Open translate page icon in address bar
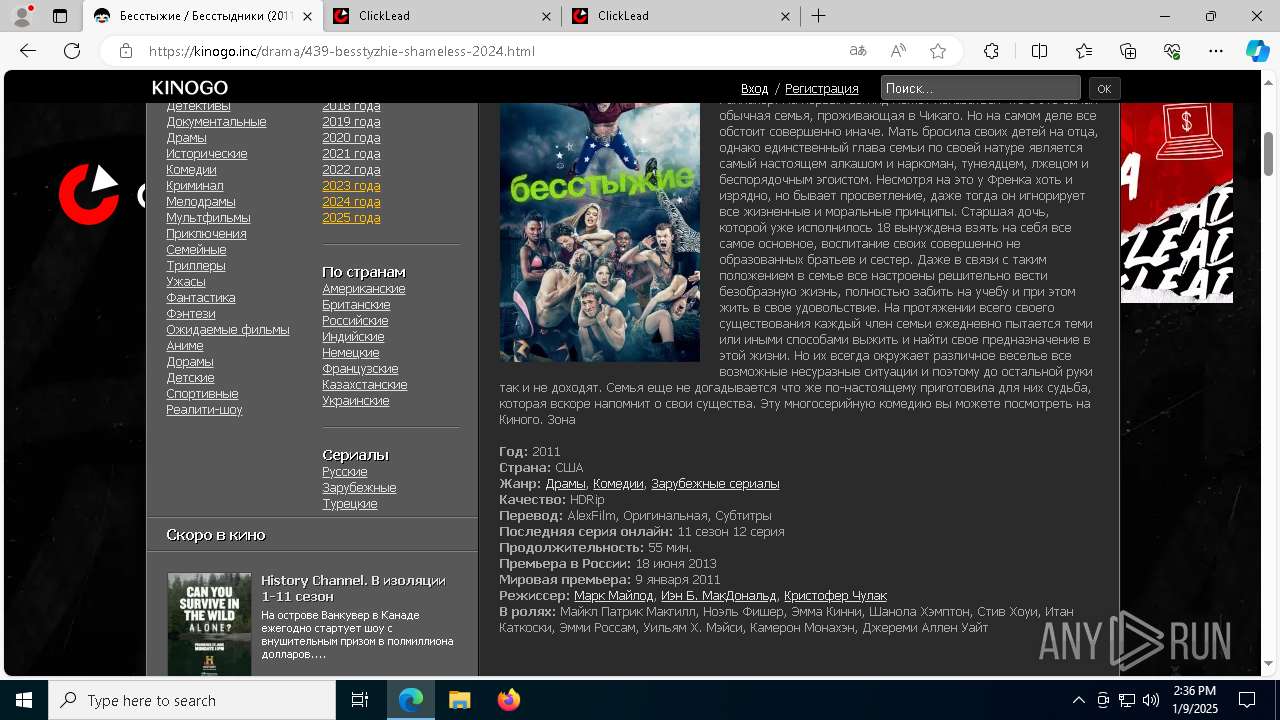The width and height of the screenshot is (1280, 720). coord(858,51)
